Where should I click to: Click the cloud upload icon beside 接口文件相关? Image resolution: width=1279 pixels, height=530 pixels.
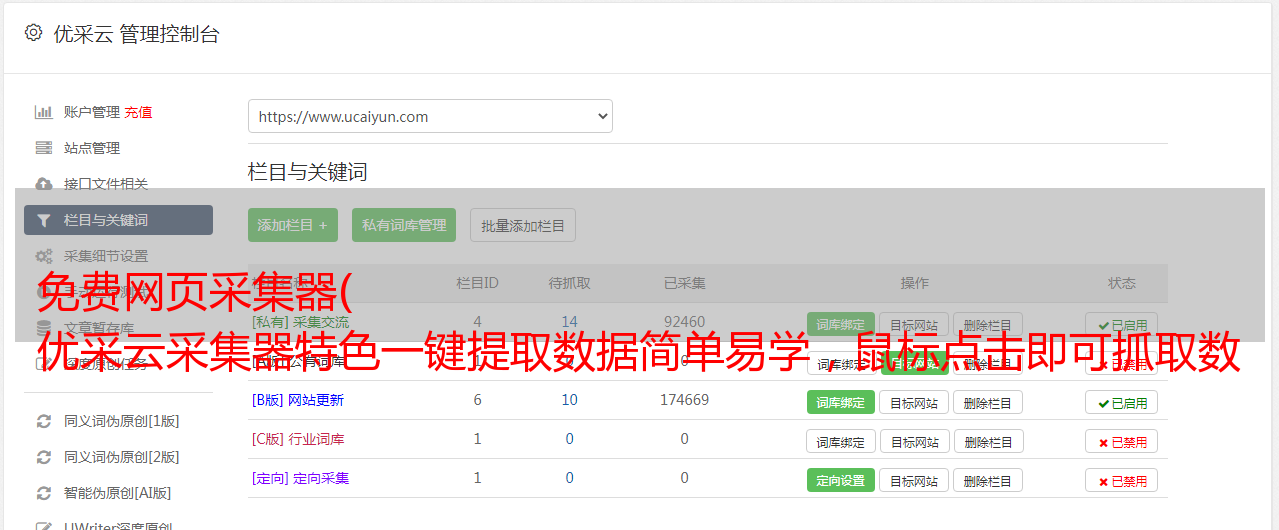click(44, 184)
